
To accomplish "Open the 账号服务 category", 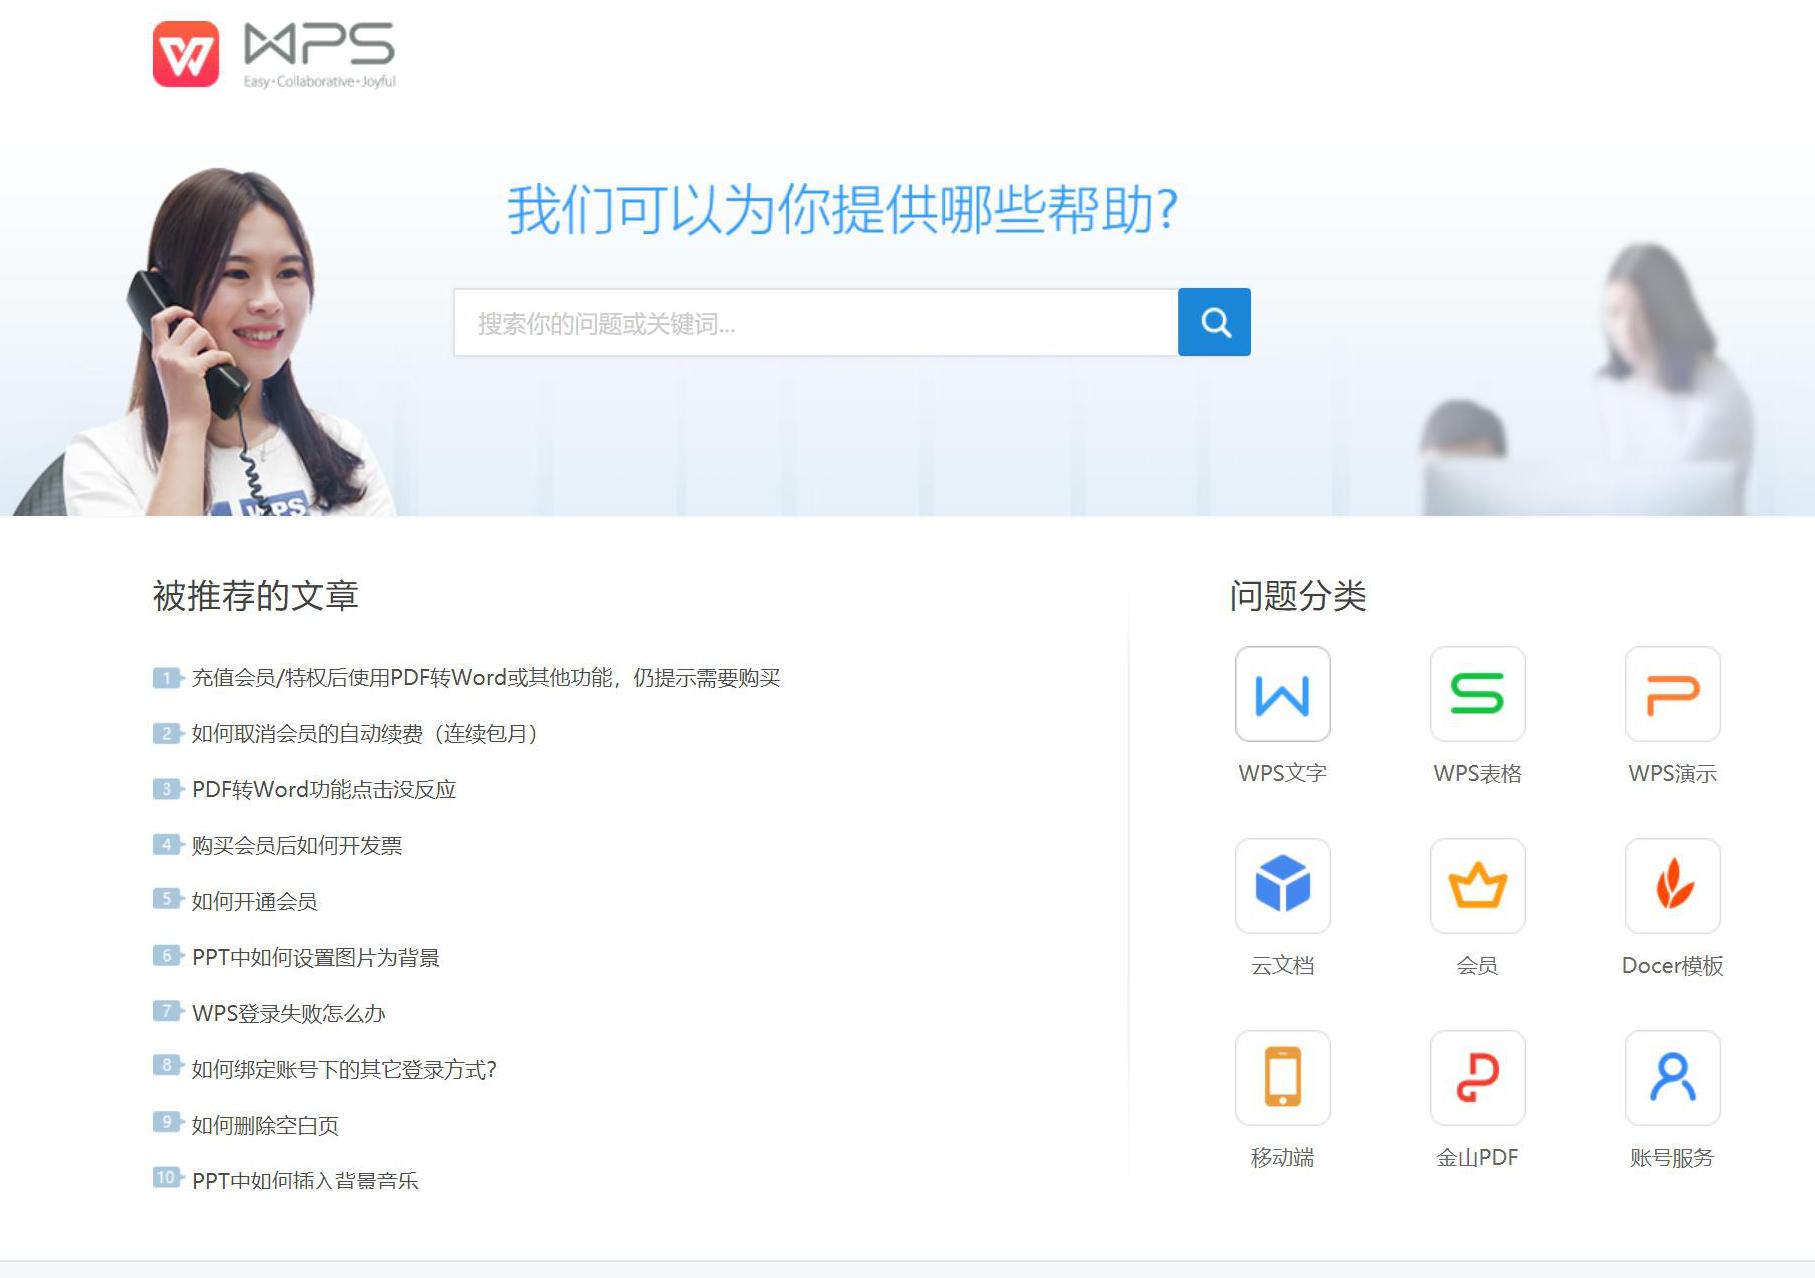I will (1671, 1078).
